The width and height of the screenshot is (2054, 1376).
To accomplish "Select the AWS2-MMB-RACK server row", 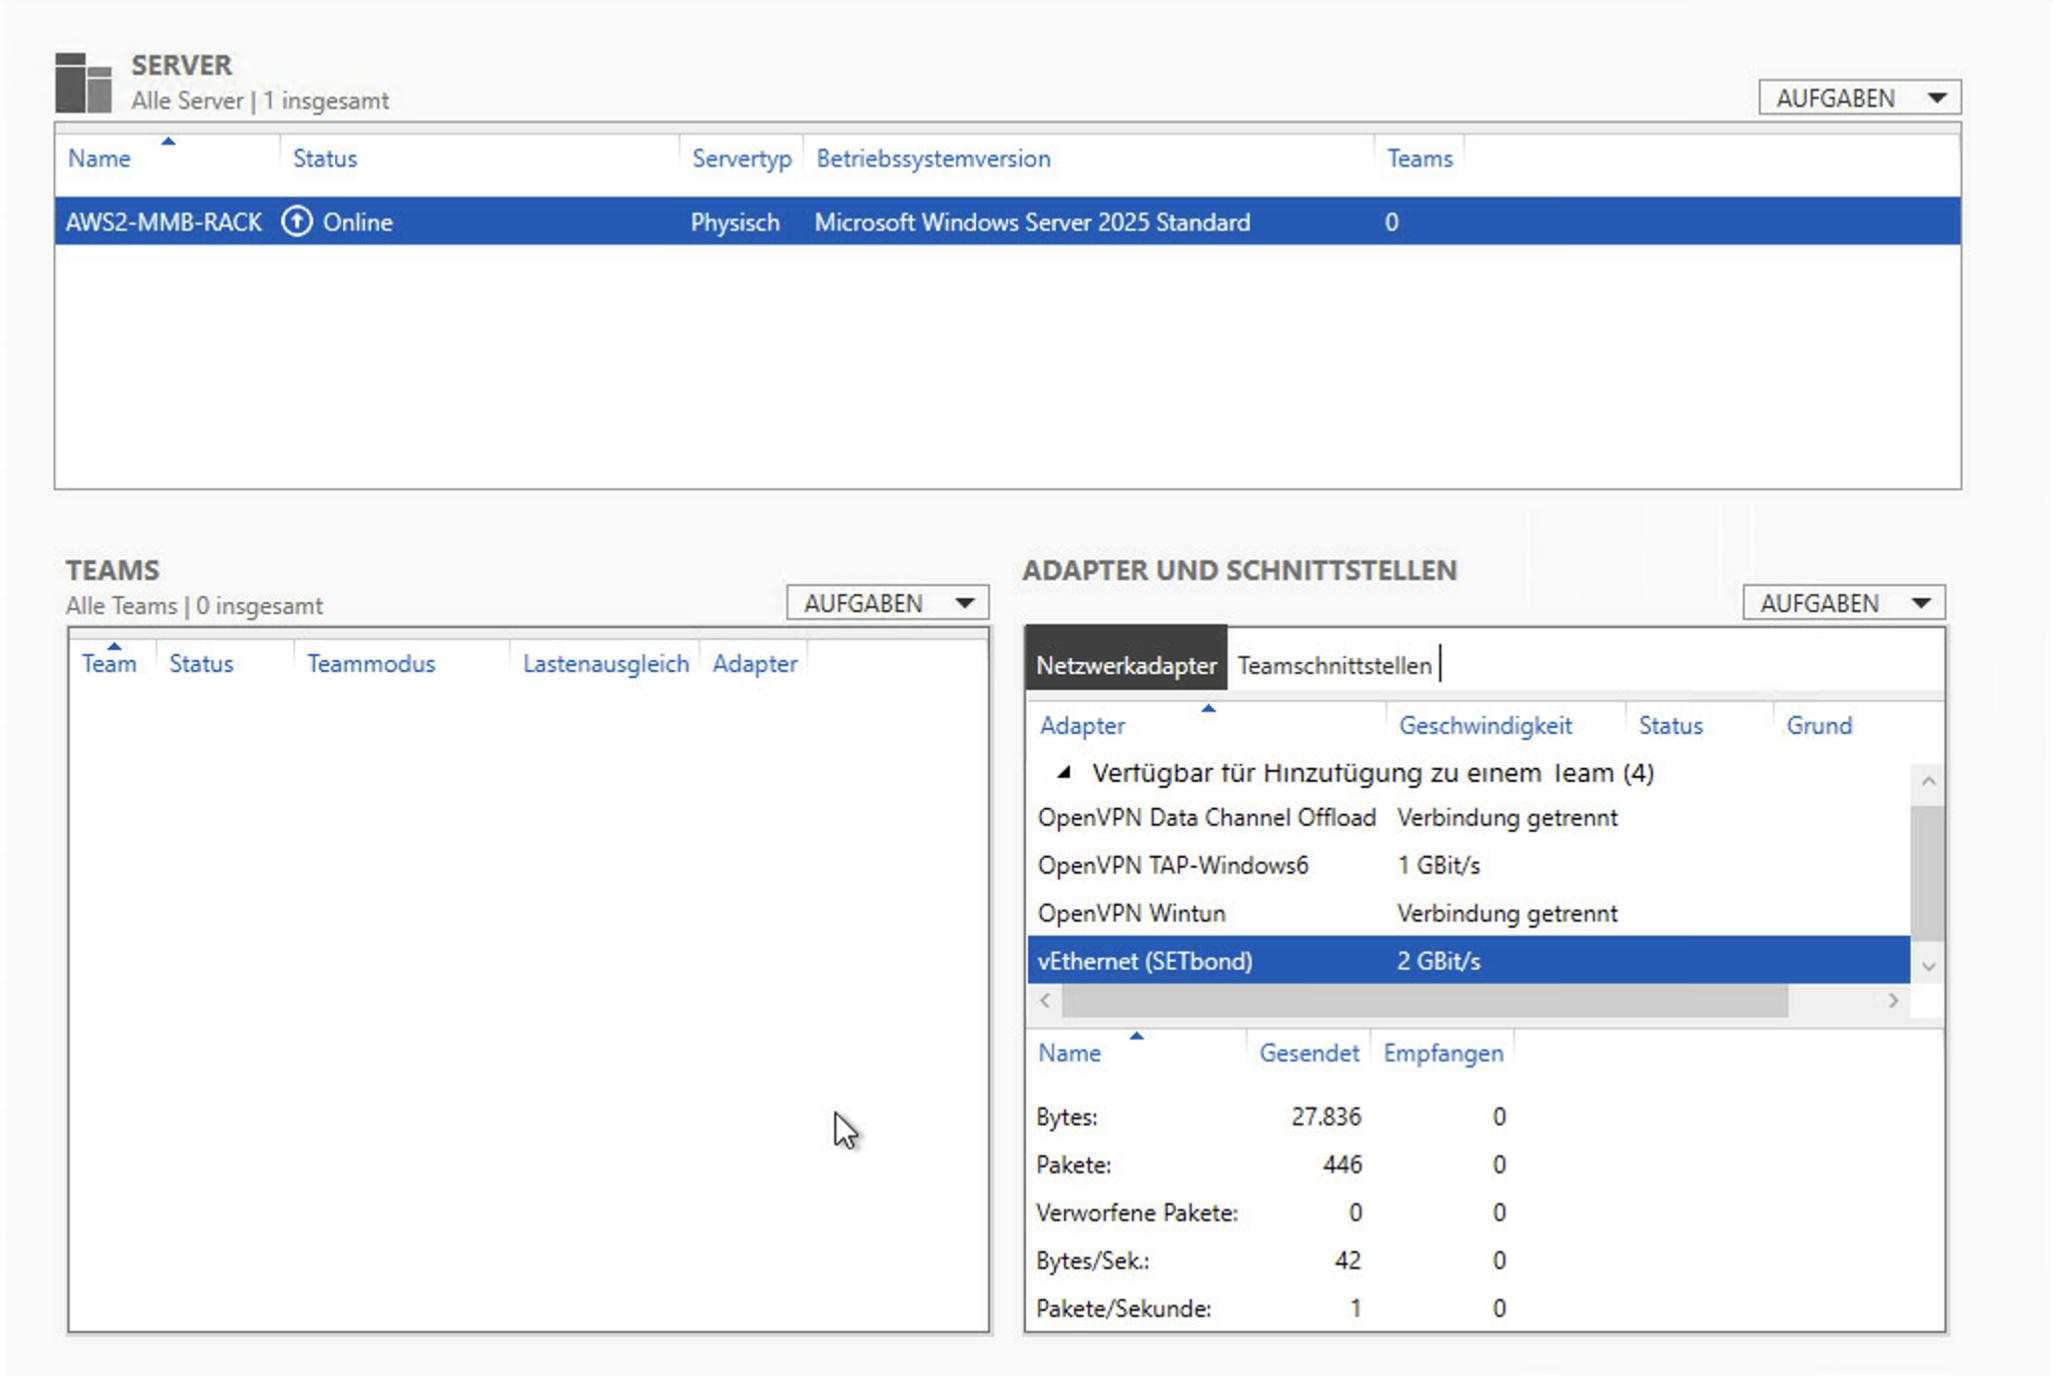I will pyautogui.click(x=163, y=222).
